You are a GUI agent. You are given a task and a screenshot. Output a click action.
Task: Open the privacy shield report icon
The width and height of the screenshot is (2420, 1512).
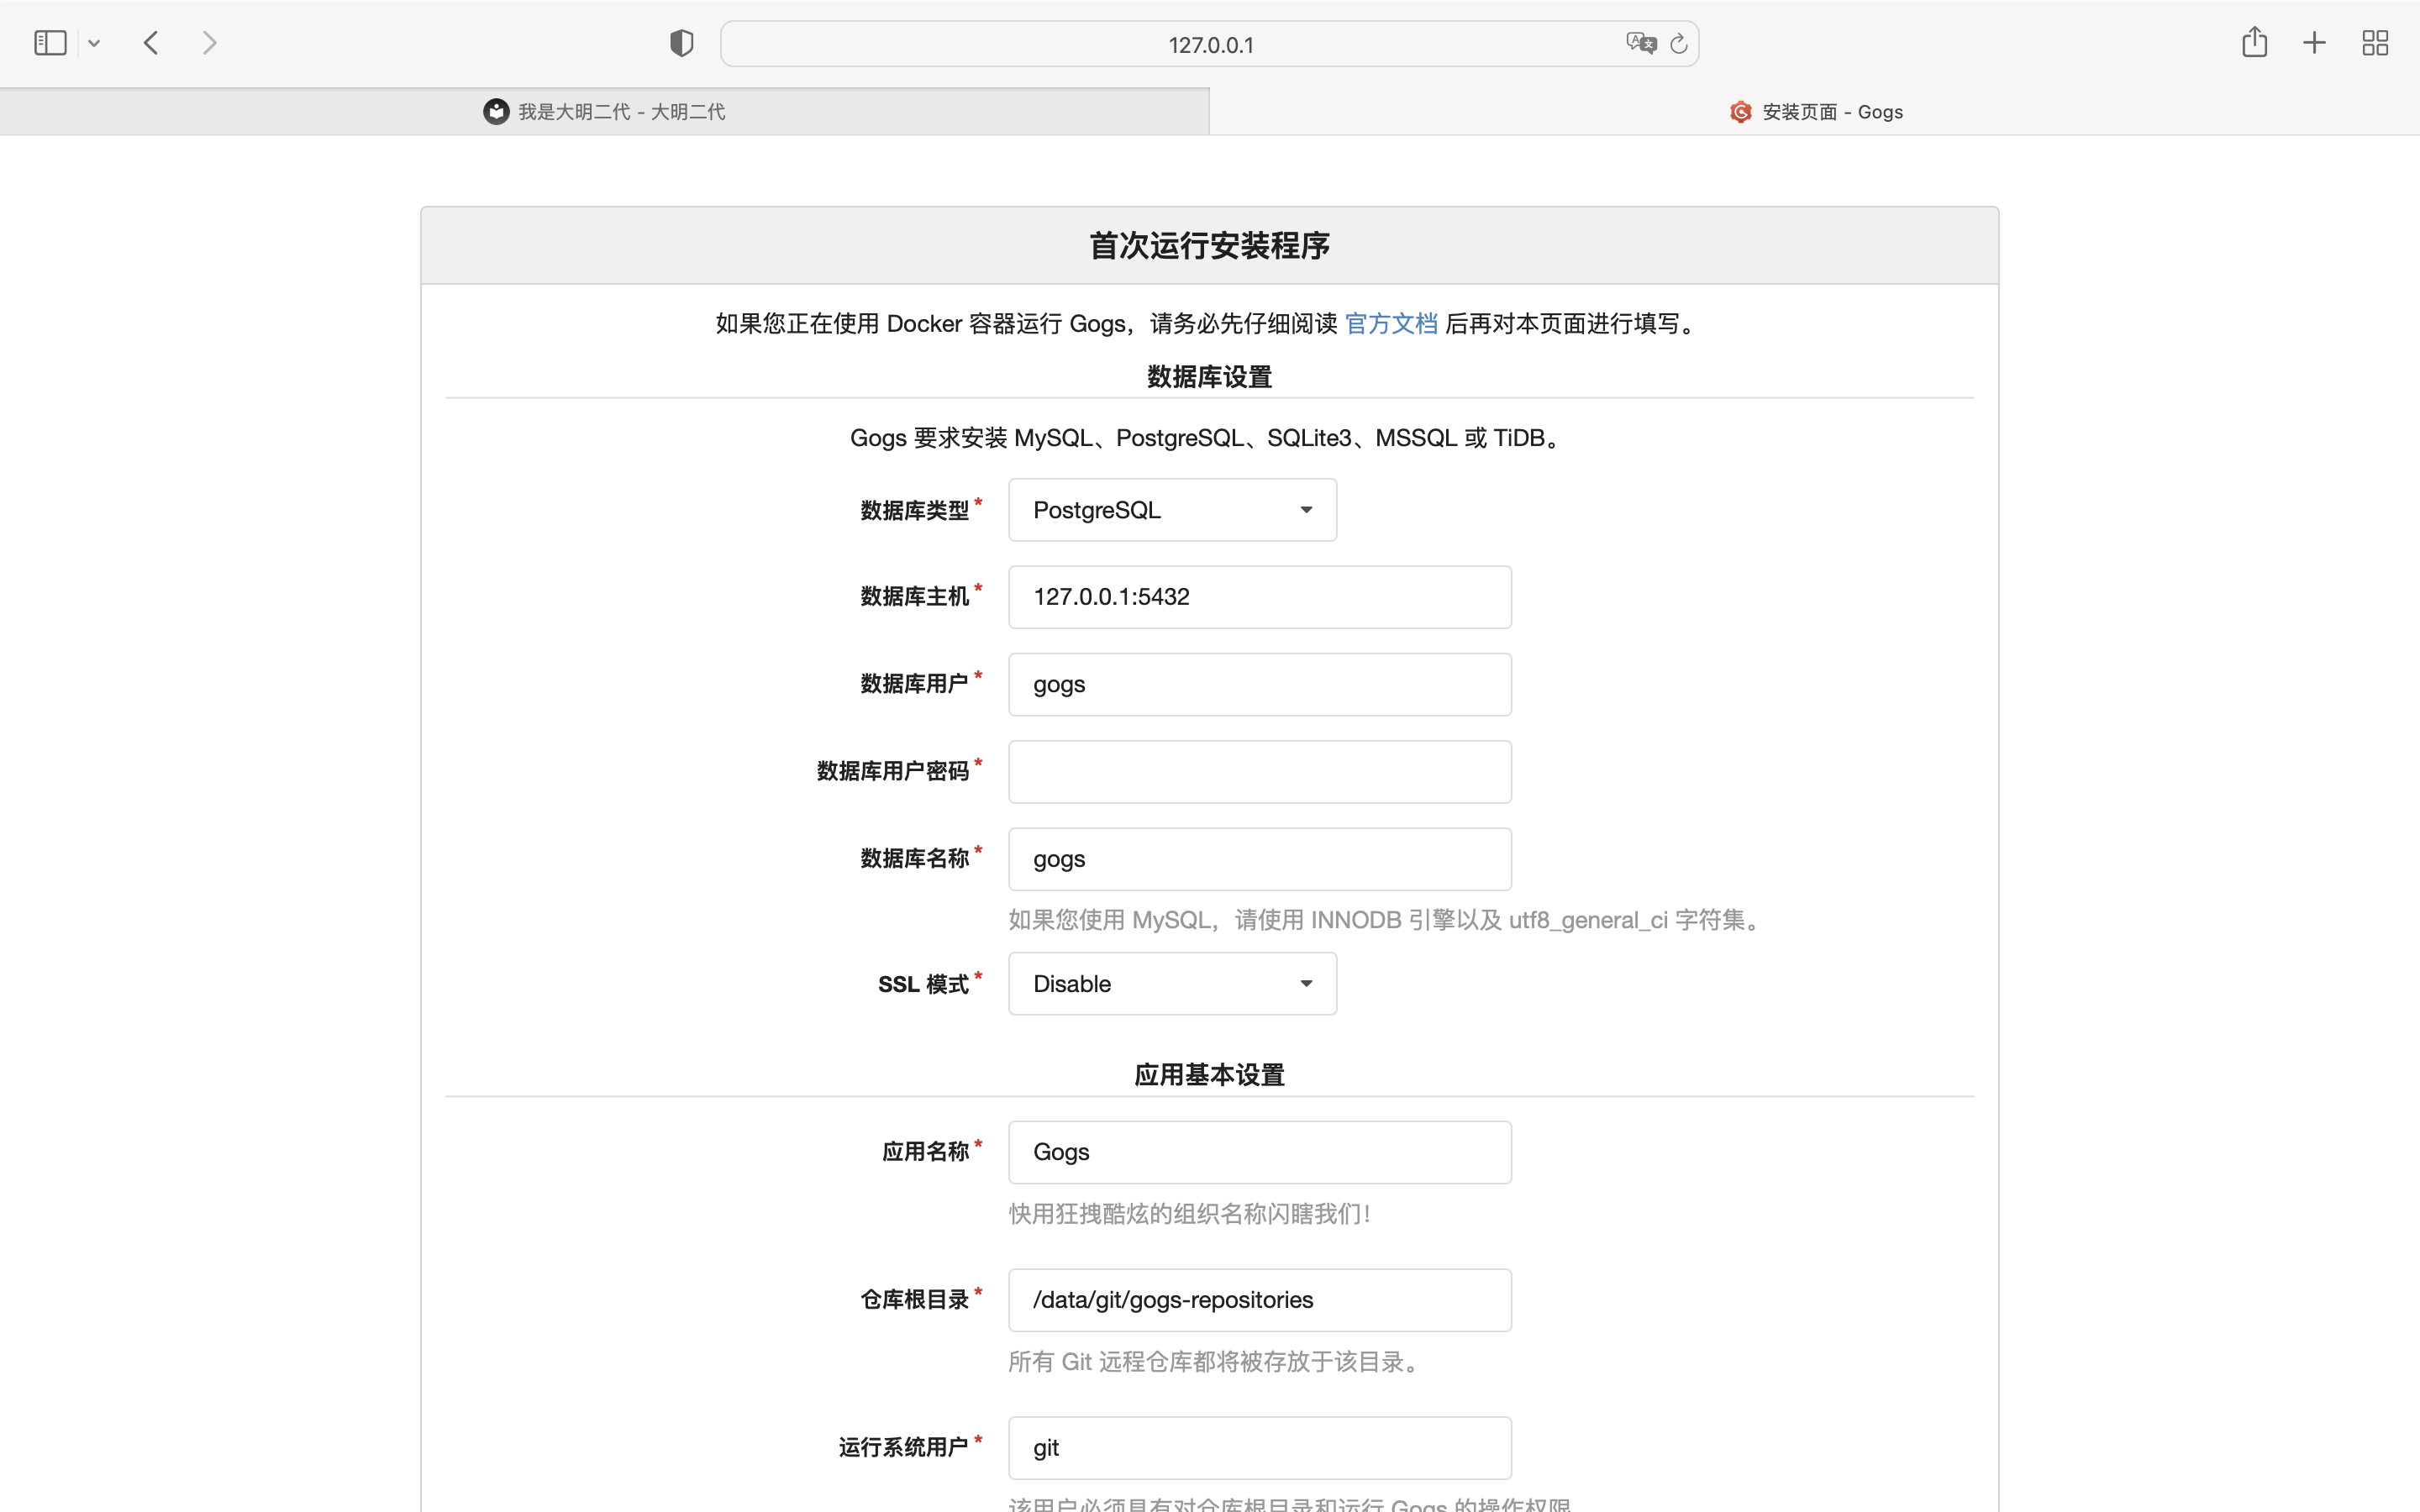[681, 43]
